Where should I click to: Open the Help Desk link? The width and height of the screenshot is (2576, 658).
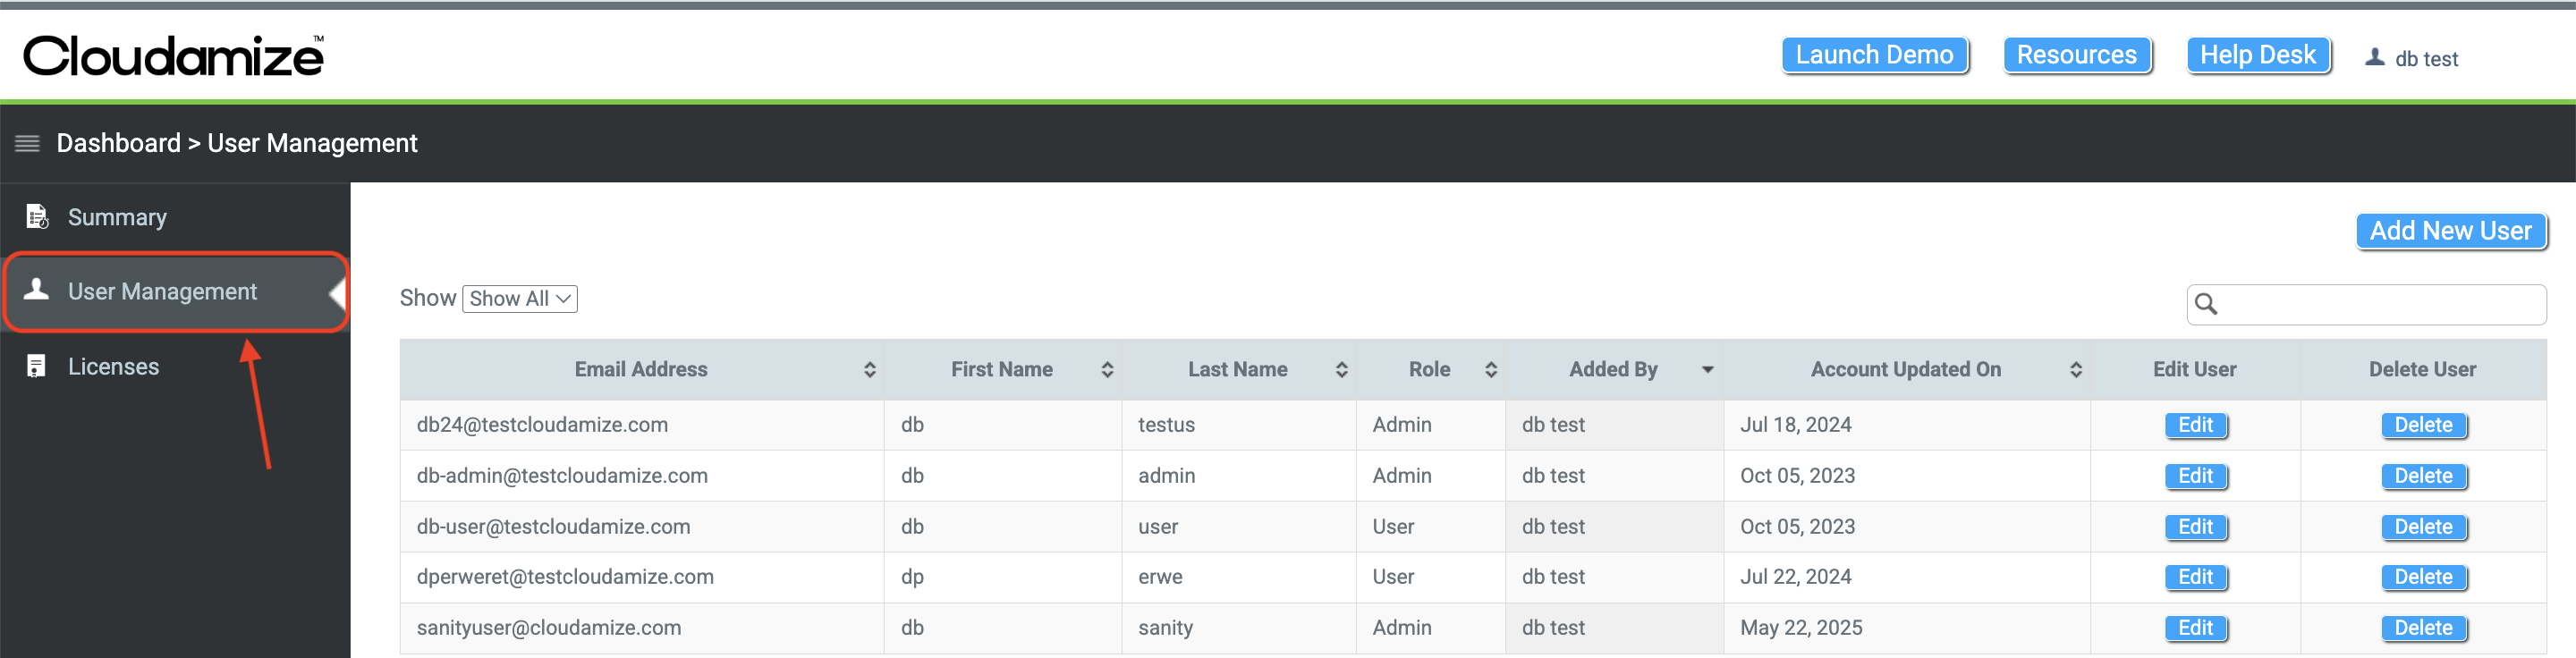2257,55
